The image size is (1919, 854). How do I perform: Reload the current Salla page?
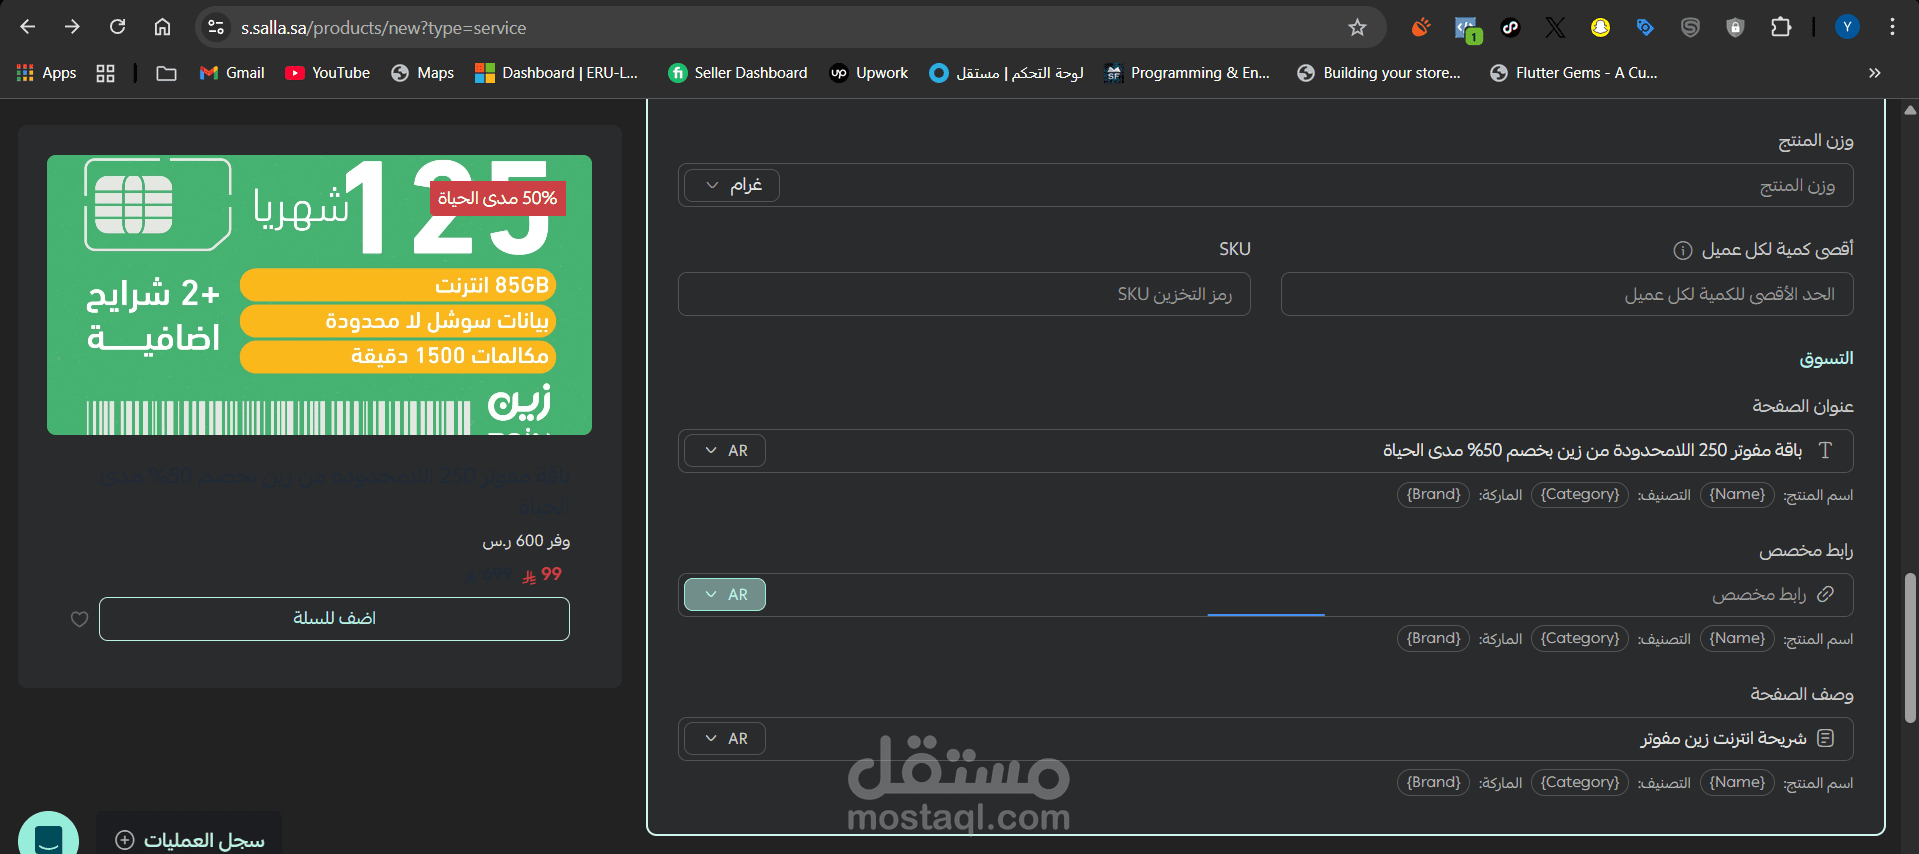click(x=117, y=27)
